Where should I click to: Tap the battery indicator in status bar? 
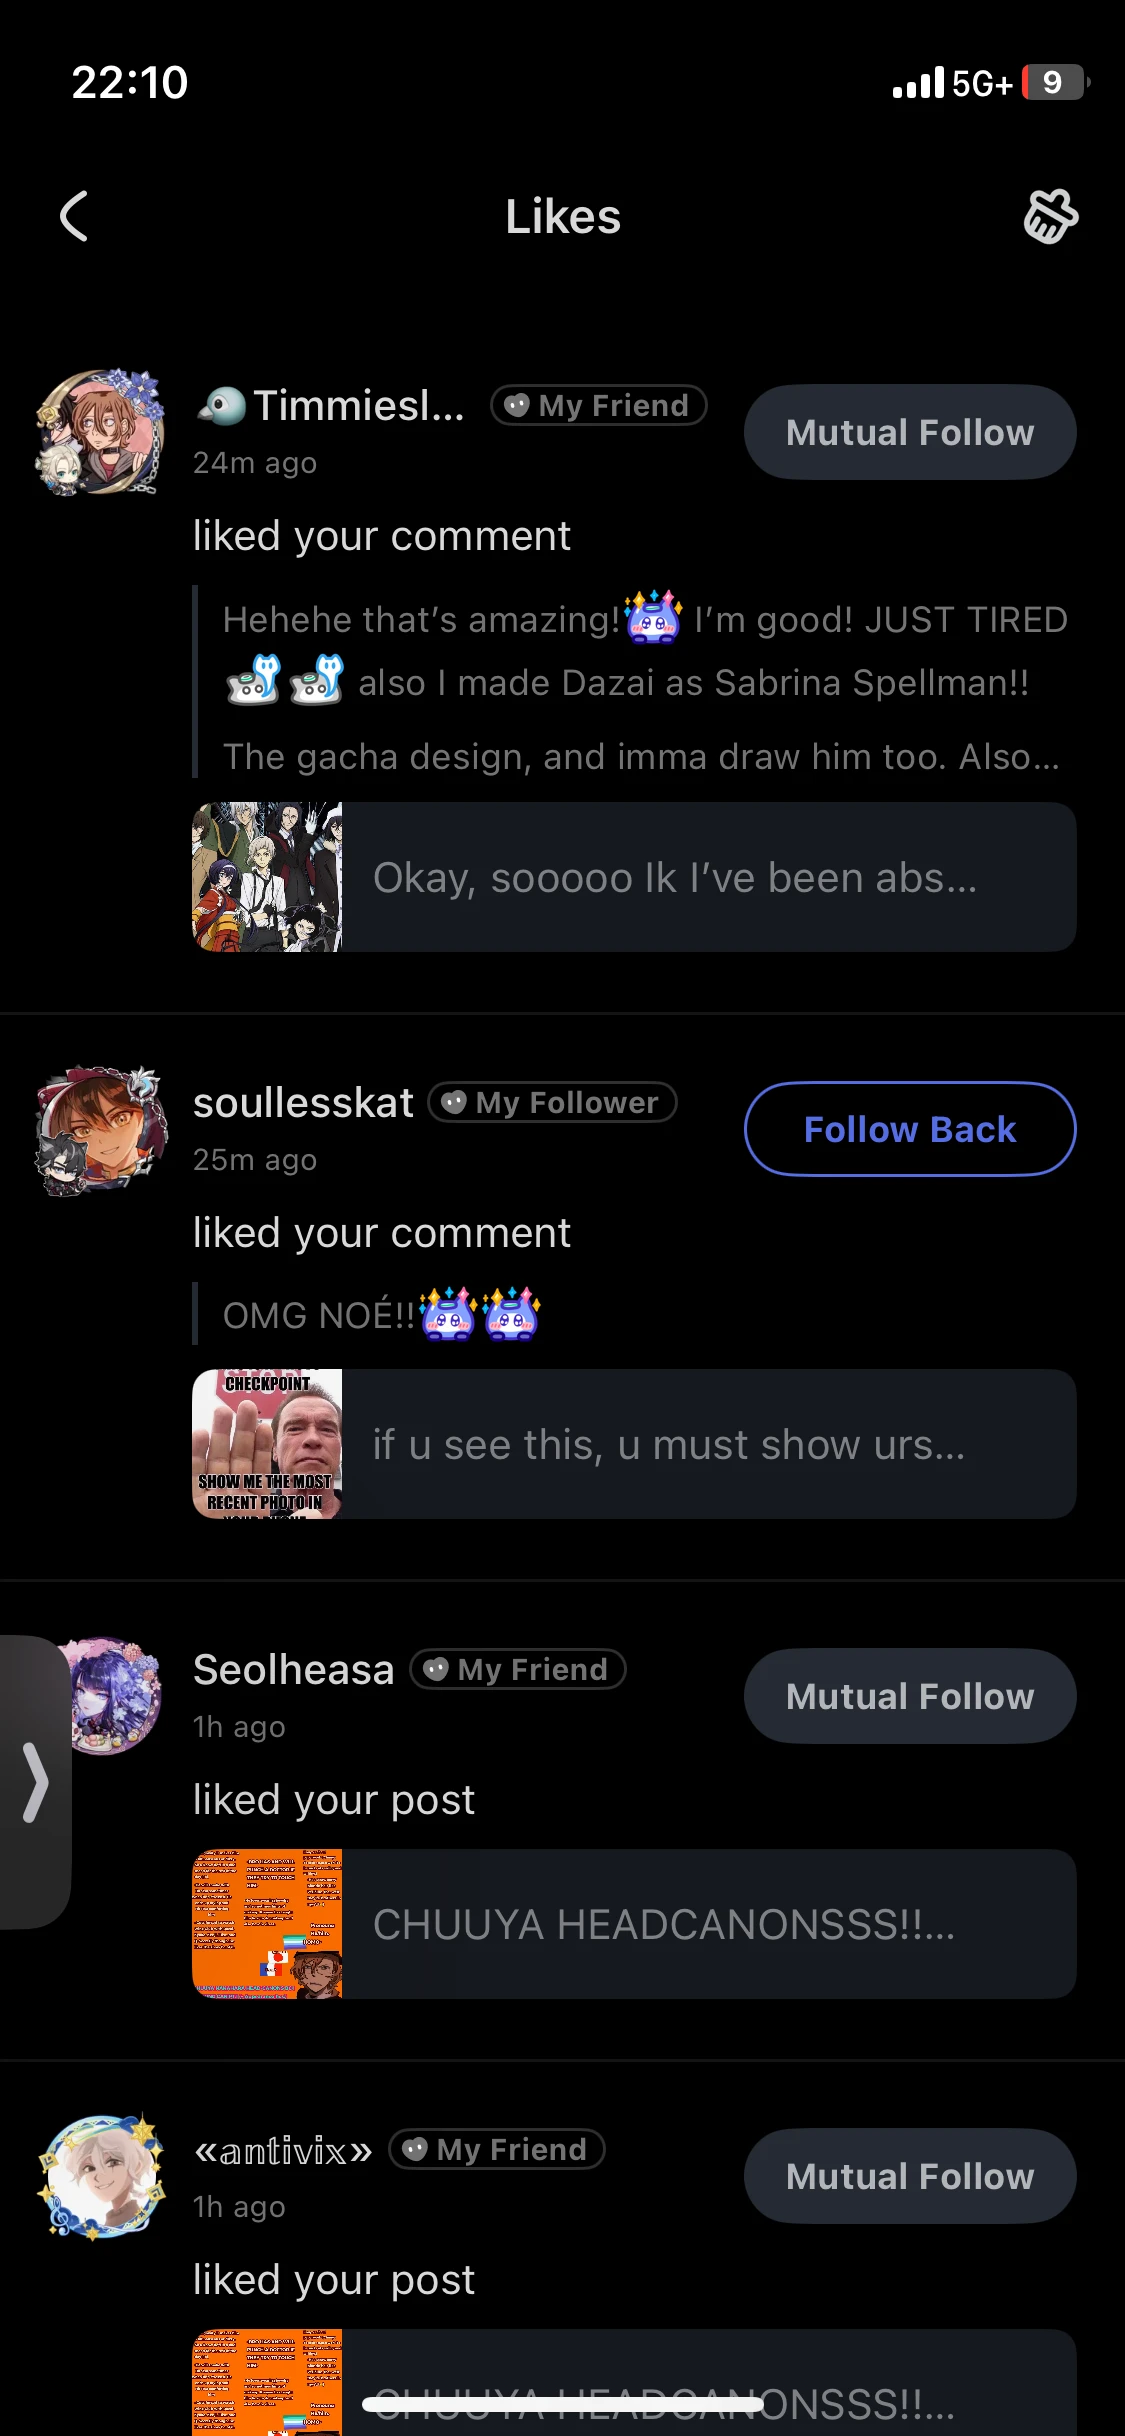point(1054,82)
